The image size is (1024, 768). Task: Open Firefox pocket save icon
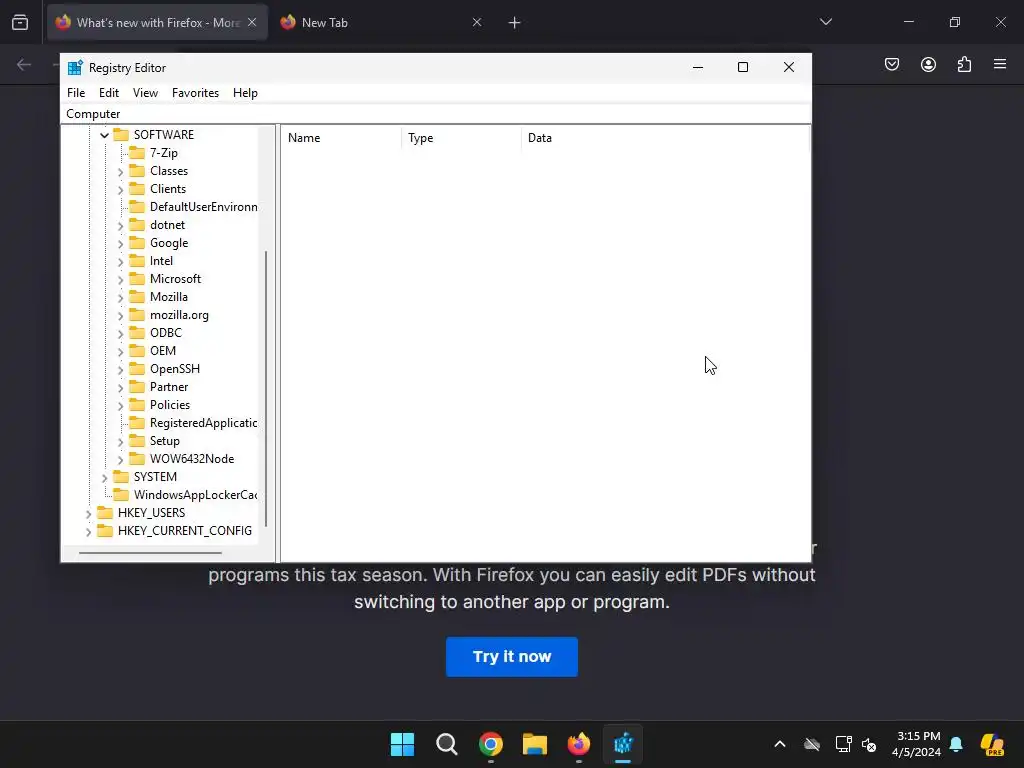[x=891, y=64]
